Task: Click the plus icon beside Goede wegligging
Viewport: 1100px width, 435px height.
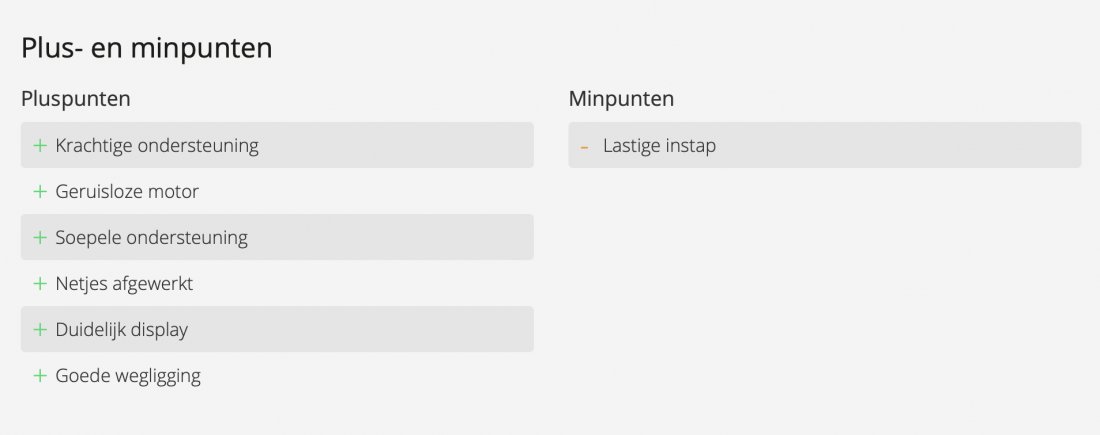Action: pyautogui.click(x=40, y=376)
